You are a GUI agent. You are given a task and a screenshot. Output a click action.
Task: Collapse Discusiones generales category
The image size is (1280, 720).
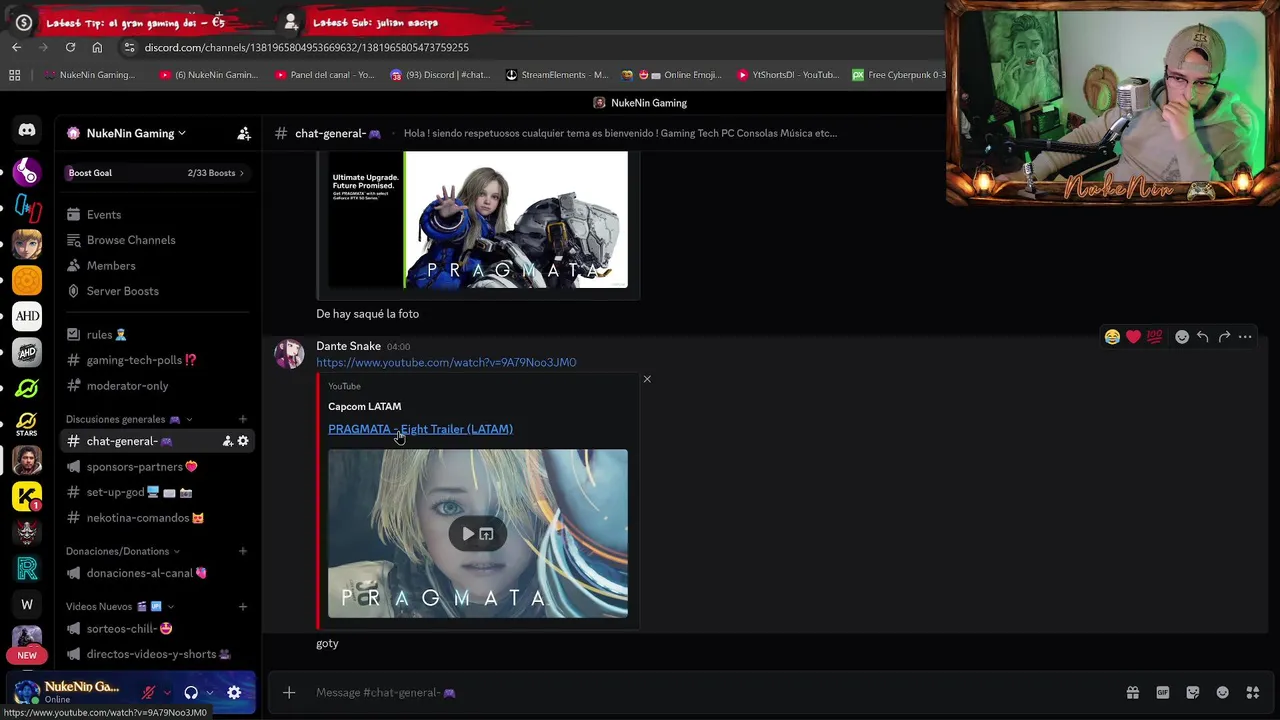click(x=129, y=419)
